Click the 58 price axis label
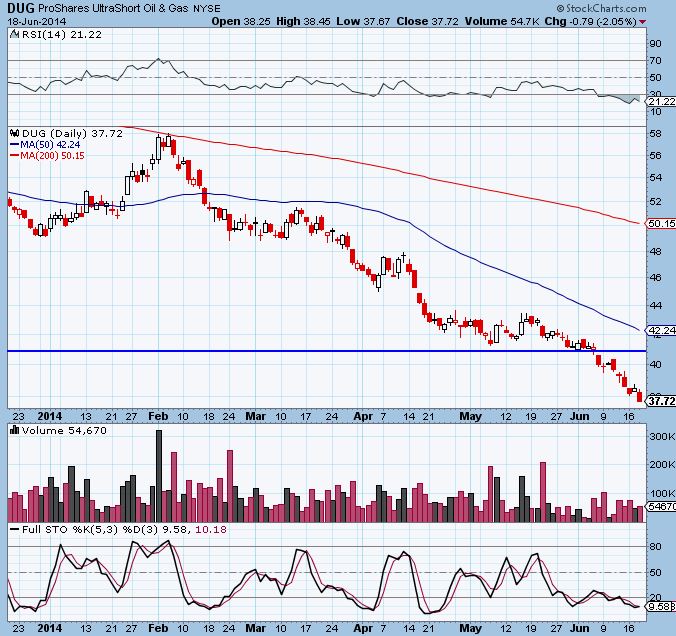Viewport: 676px width, 636px height. pos(655,134)
